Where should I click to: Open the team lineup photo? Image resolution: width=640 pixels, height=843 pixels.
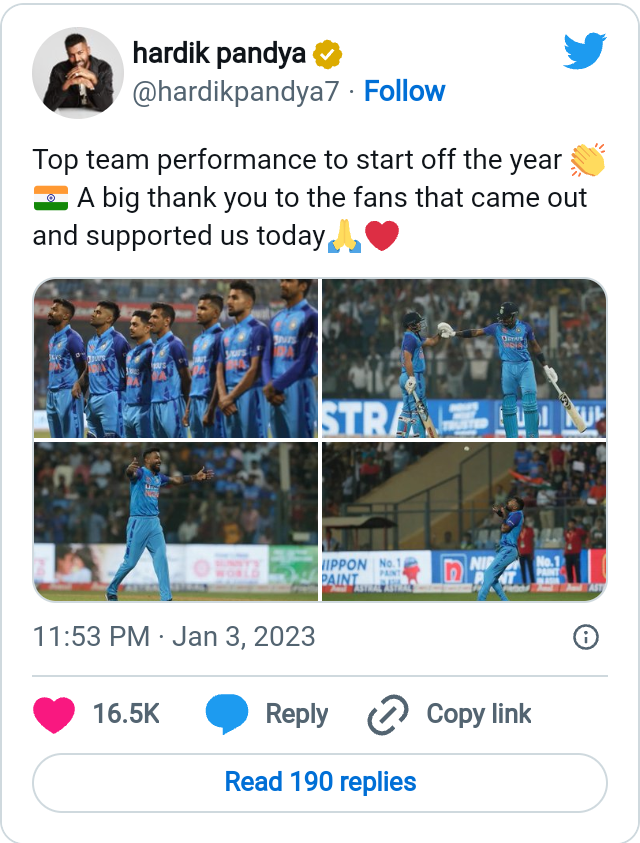click(x=175, y=358)
